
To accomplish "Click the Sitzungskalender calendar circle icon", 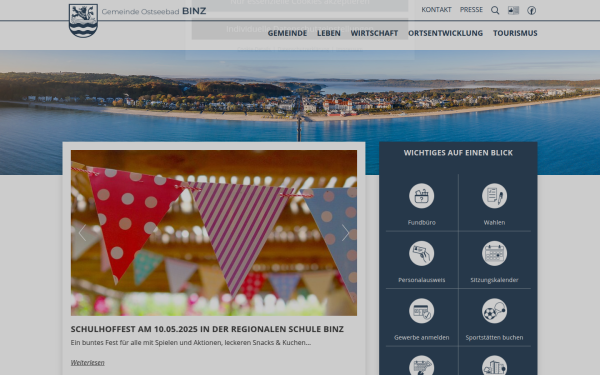I will (x=494, y=253).
